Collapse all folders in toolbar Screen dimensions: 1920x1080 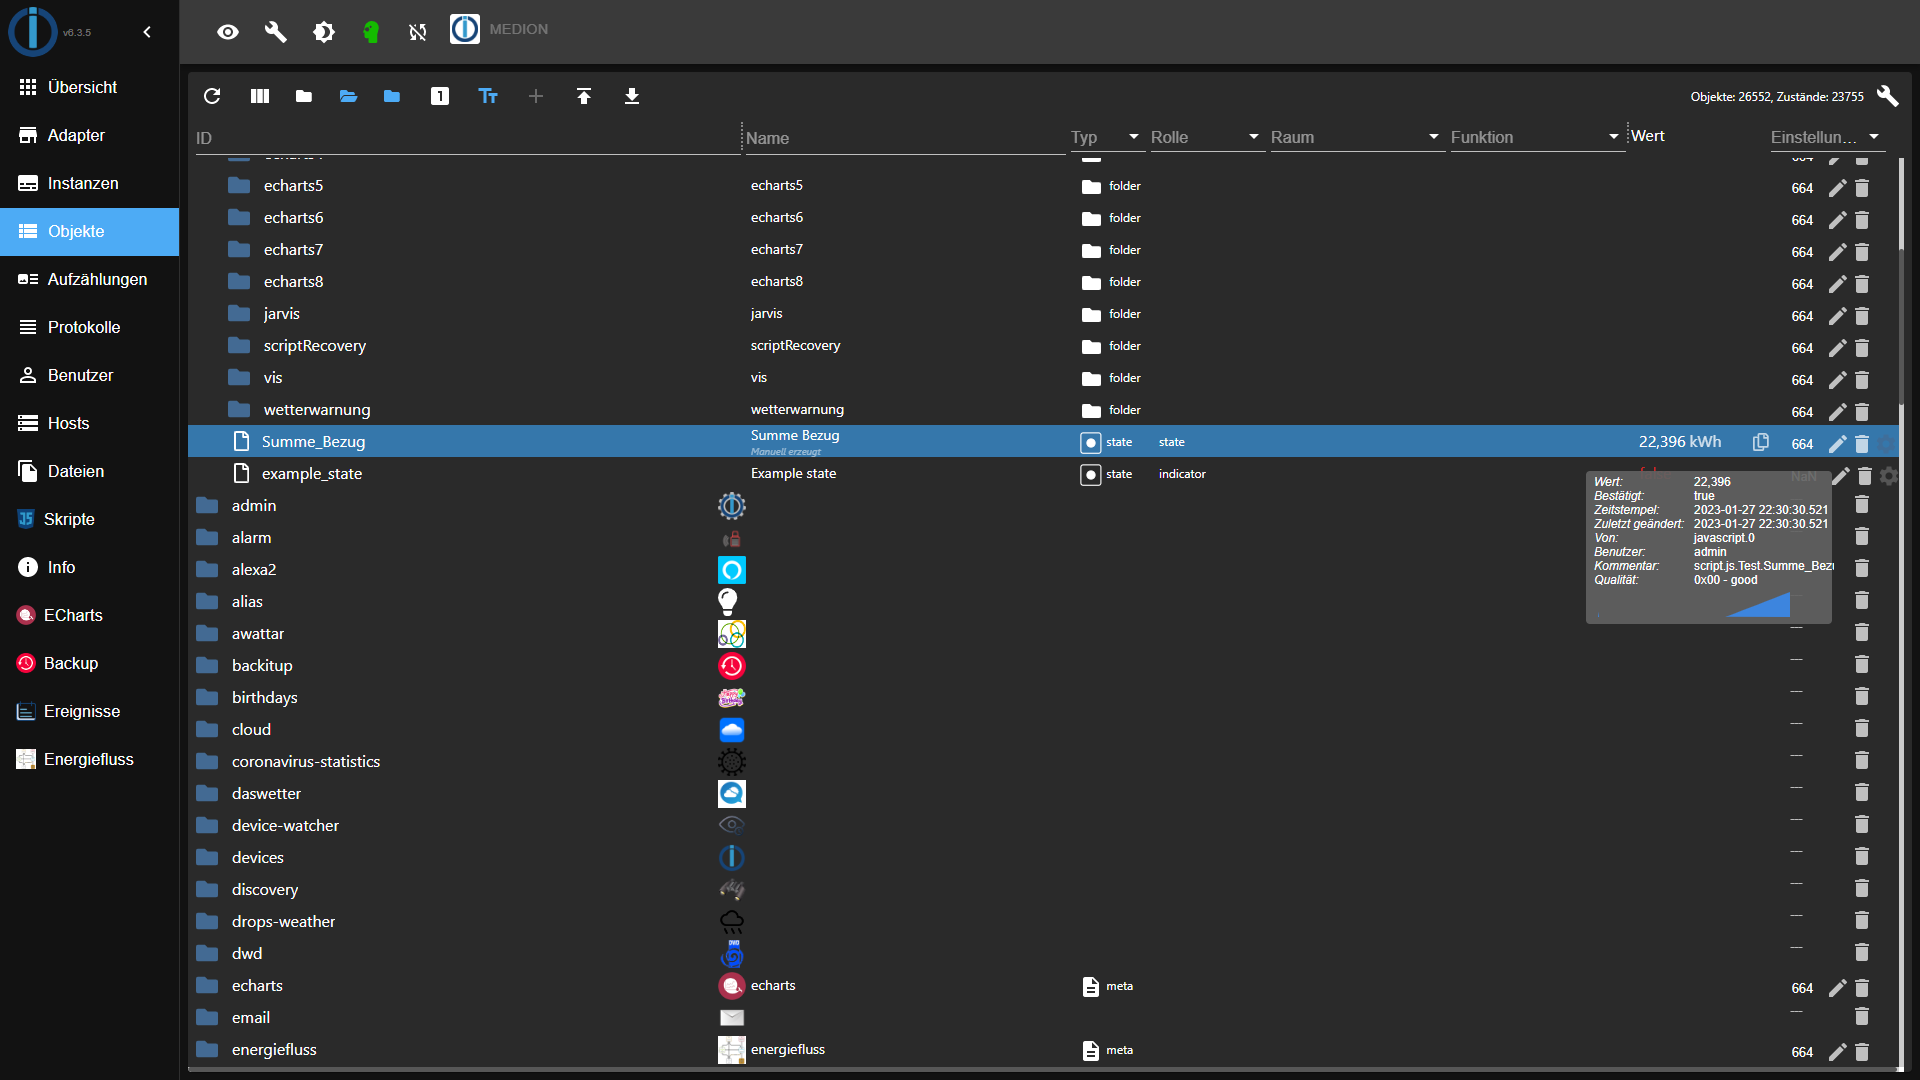pyautogui.click(x=304, y=96)
